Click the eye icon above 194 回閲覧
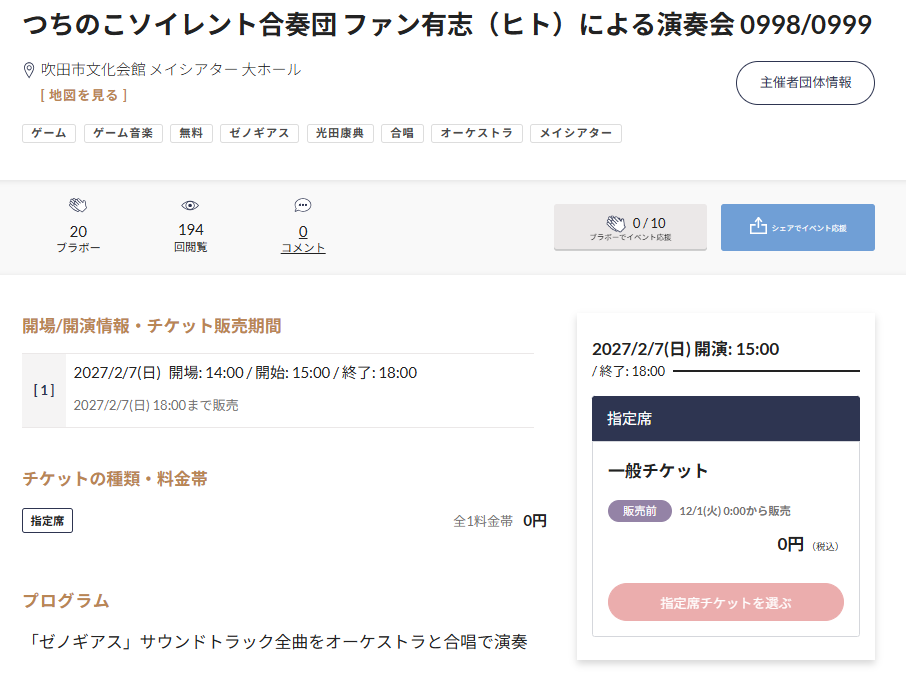Image resolution: width=906 pixels, height=692 pixels. pyautogui.click(x=190, y=205)
